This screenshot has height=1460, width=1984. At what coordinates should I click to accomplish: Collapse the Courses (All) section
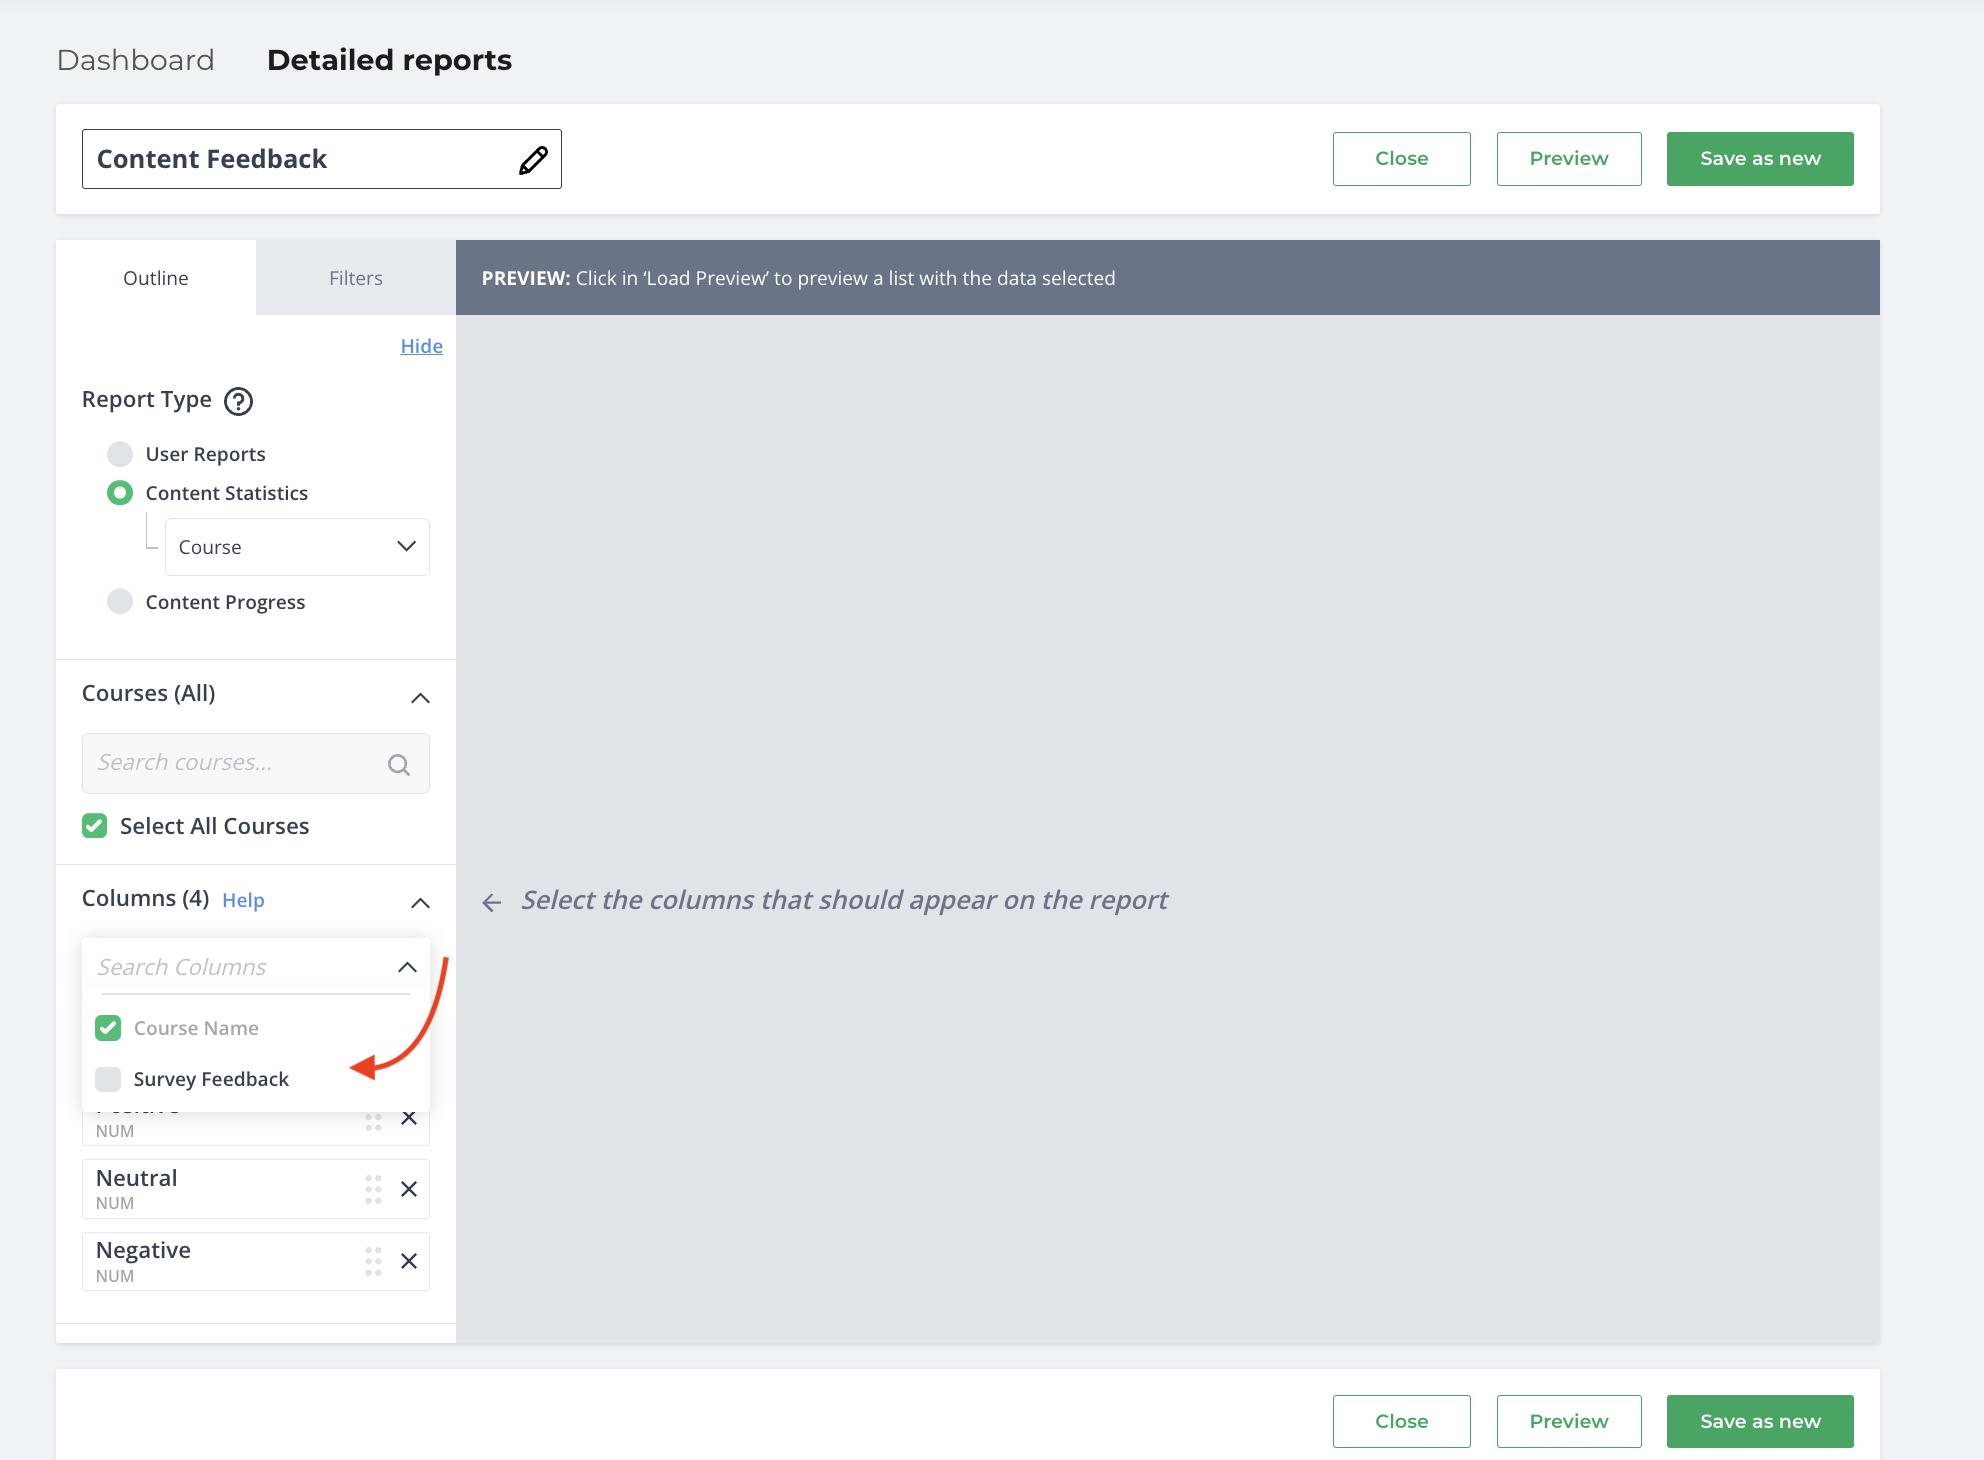pyautogui.click(x=421, y=698)
